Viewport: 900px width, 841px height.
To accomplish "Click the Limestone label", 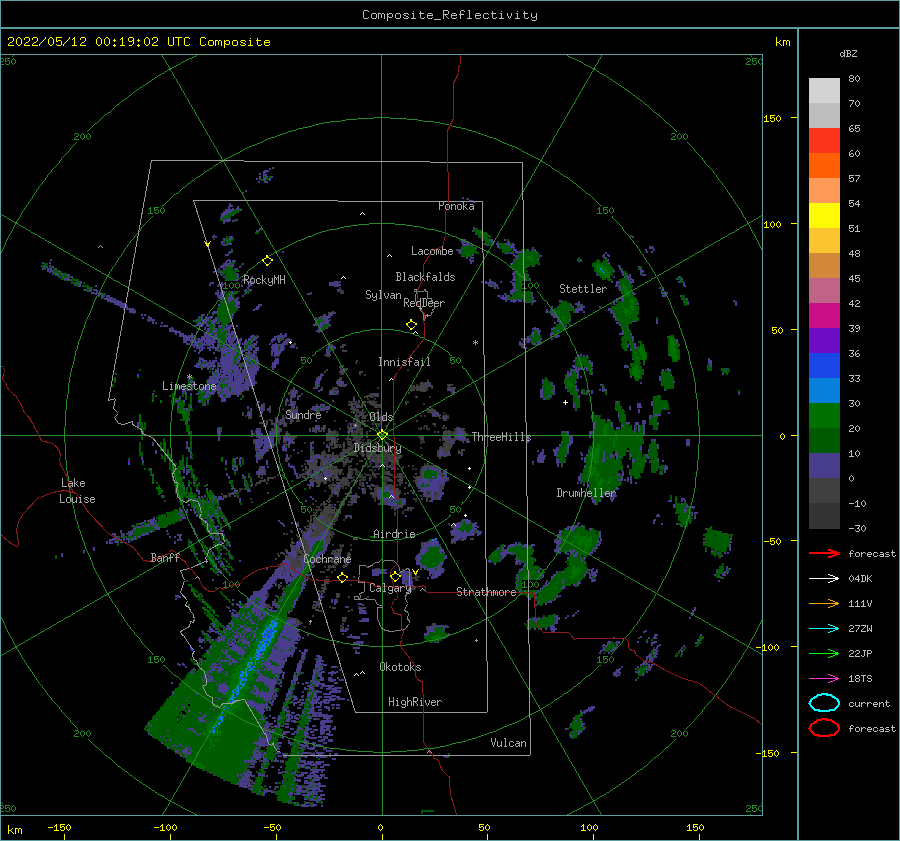I will click(189, 386).
